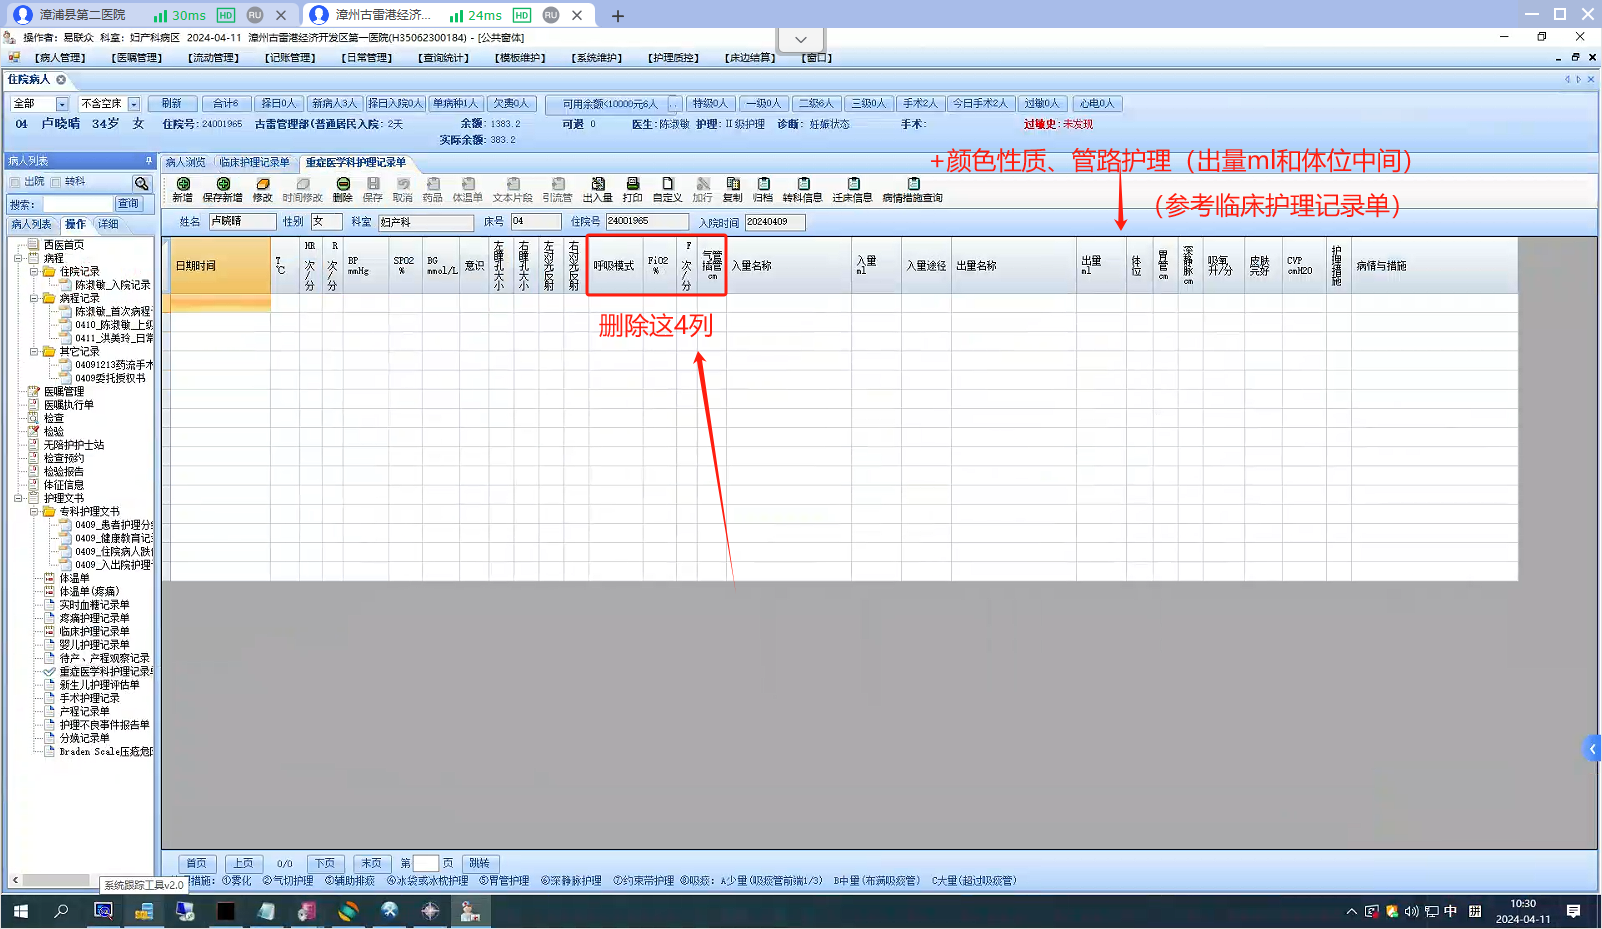Click the 时间修改 toolbar icon

click(303, 190)
